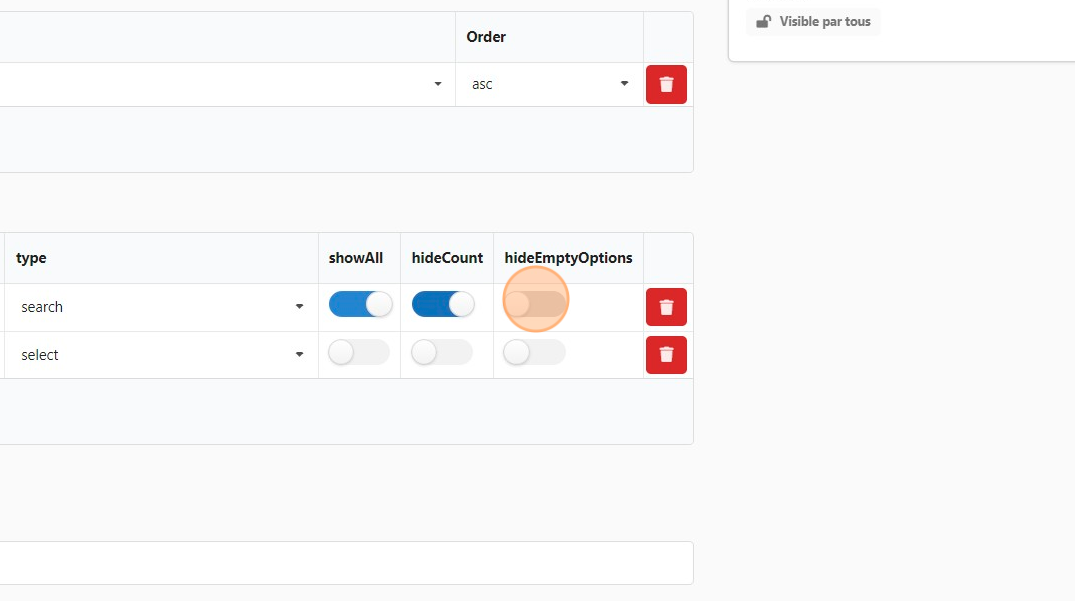The image size is (1075, 601).
Task: Delete the asc sort order row
Action: click(x=666, y=85)
